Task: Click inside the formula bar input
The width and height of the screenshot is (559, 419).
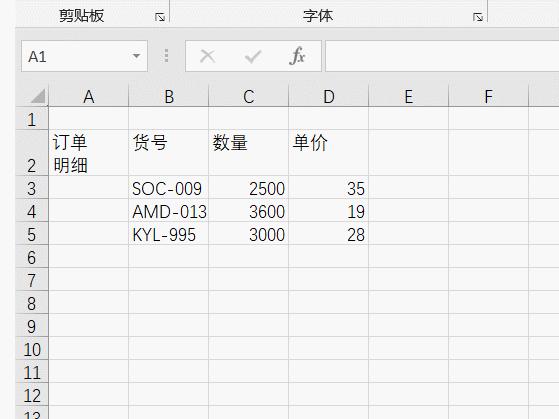Action: coord(442,56)
